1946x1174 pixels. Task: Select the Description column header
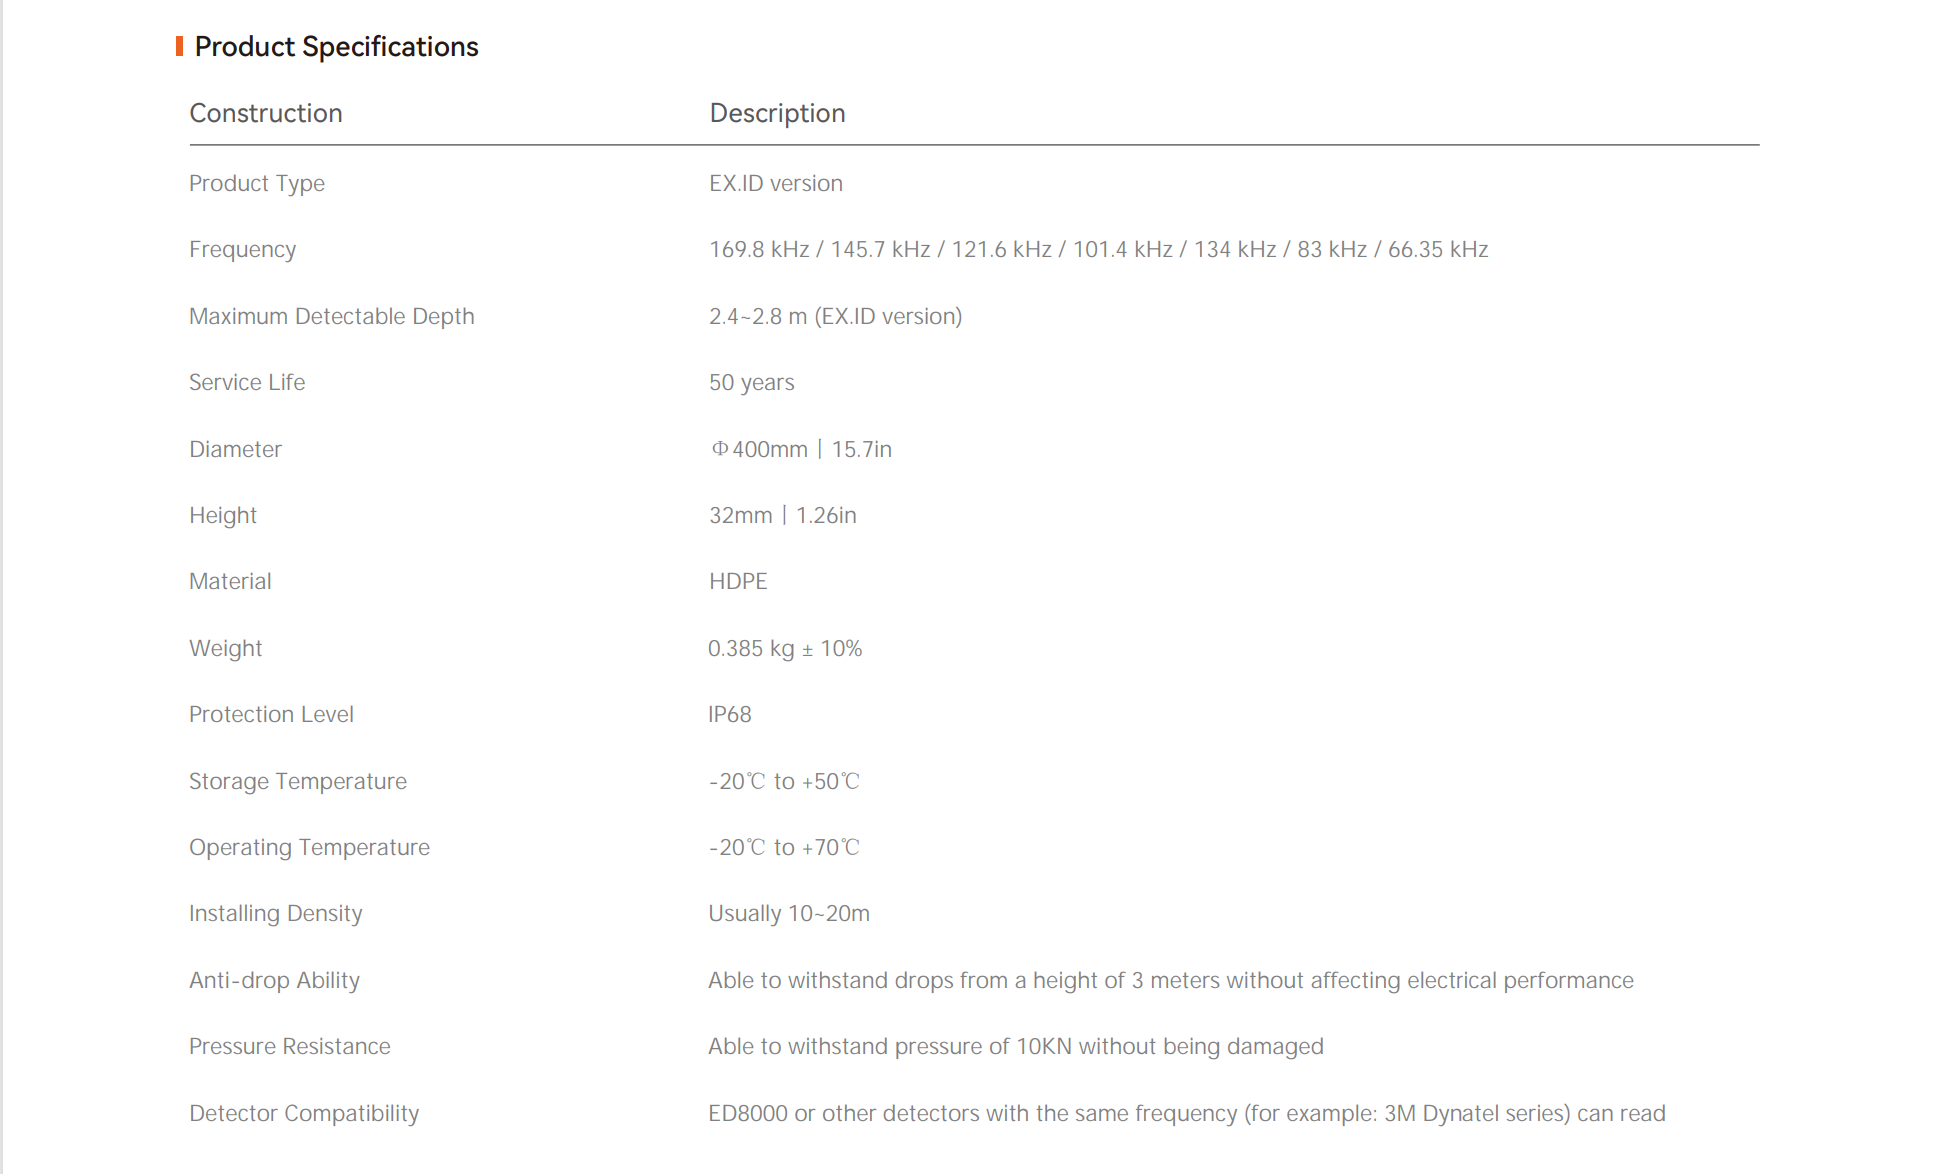pyautogui.click(x=777, y=113)
